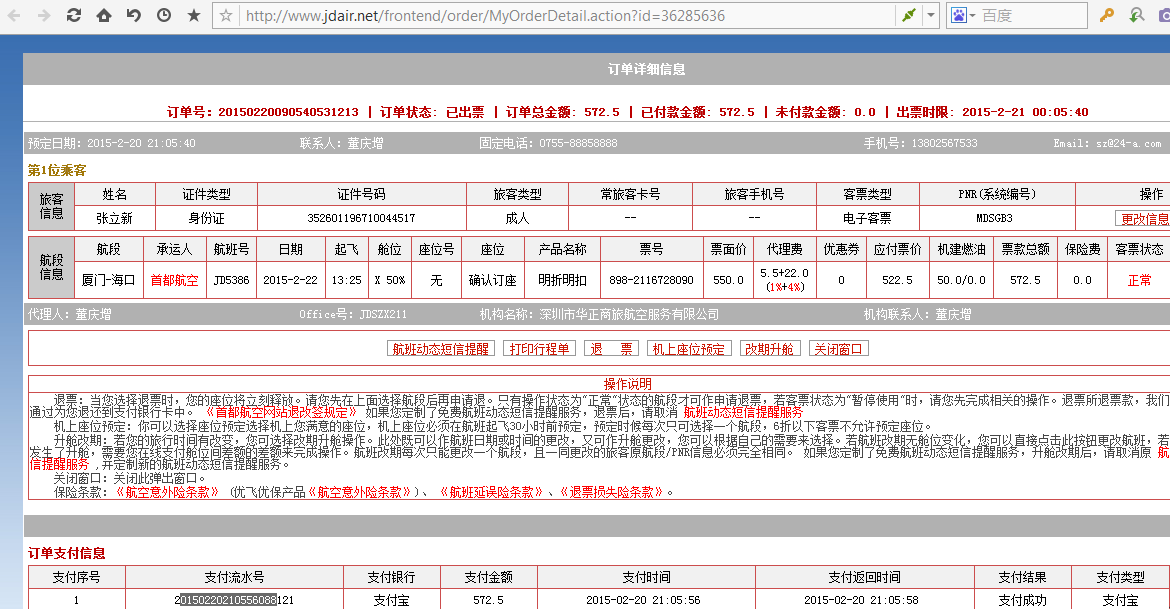Open the Baidu search engine selector
This screenshot has width=1170, height=609.
[962, 15]
